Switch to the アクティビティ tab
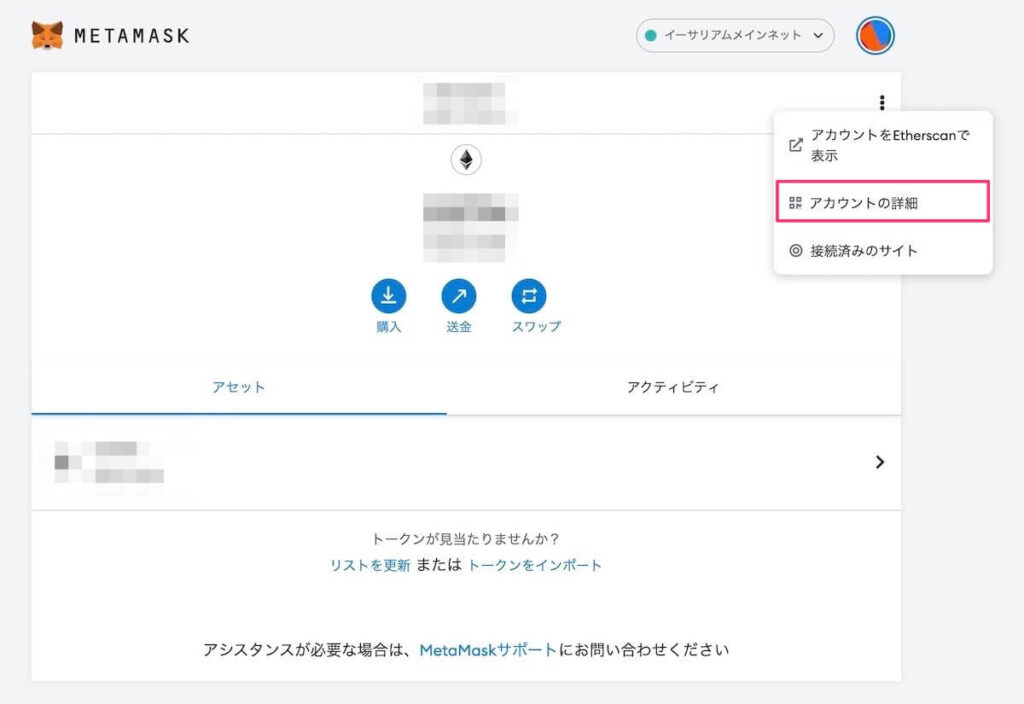1024x704 pixels. (673, 387)
